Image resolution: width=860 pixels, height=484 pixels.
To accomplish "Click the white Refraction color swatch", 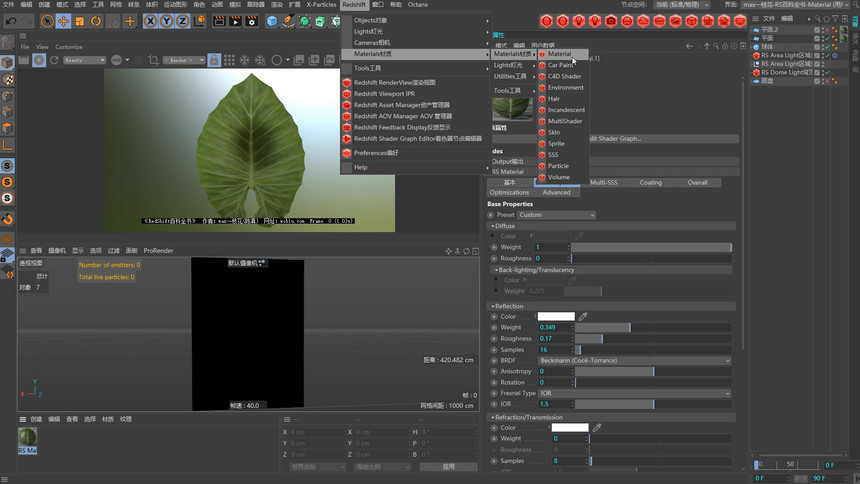I will click(x=570, y=427).
